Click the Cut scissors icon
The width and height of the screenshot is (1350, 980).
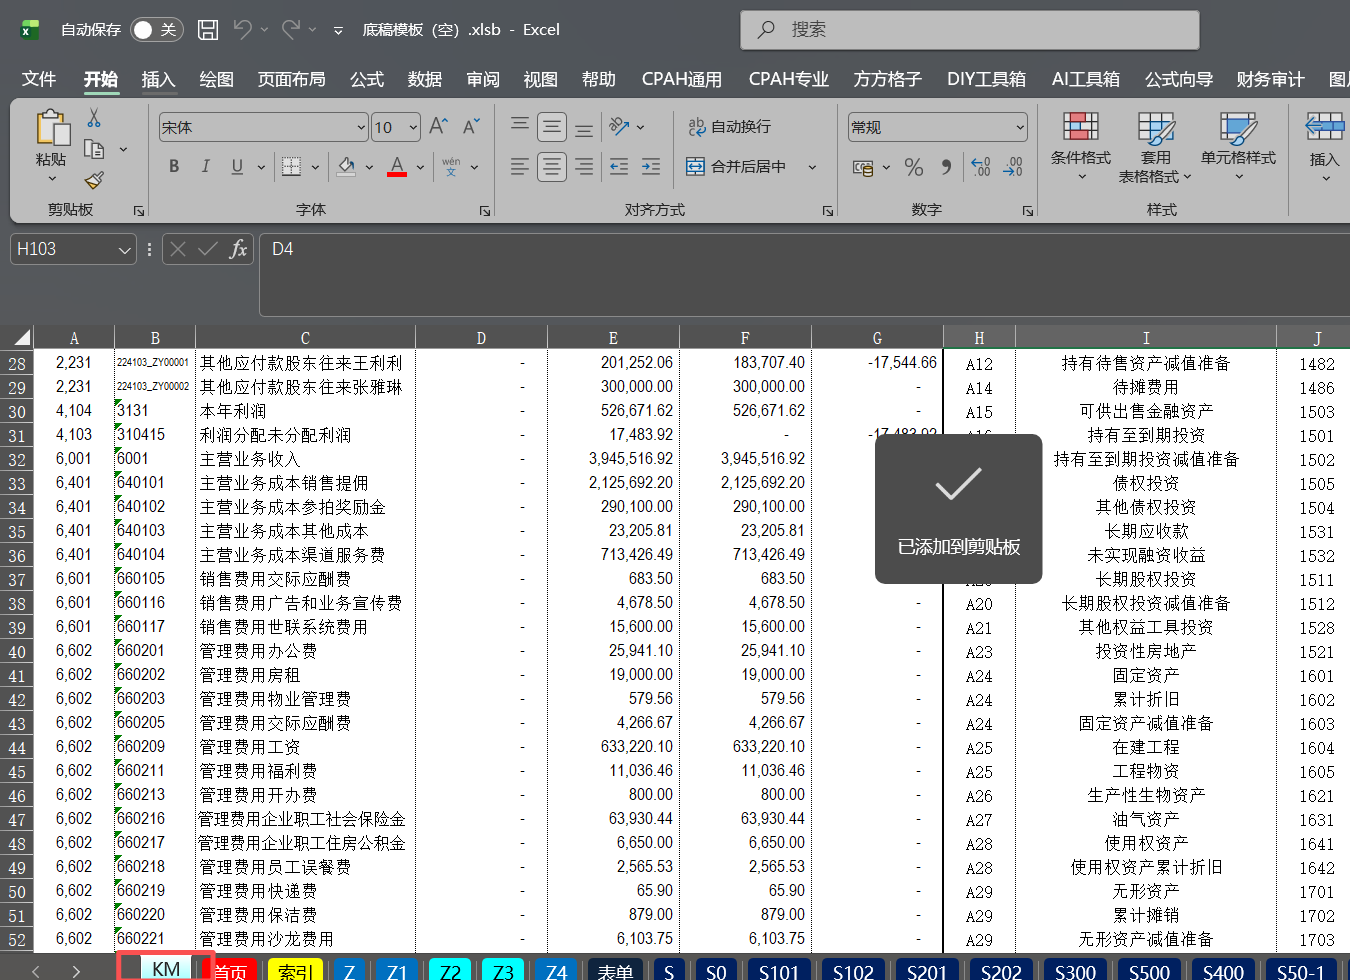pyautogui.click(x=94, y=118)
